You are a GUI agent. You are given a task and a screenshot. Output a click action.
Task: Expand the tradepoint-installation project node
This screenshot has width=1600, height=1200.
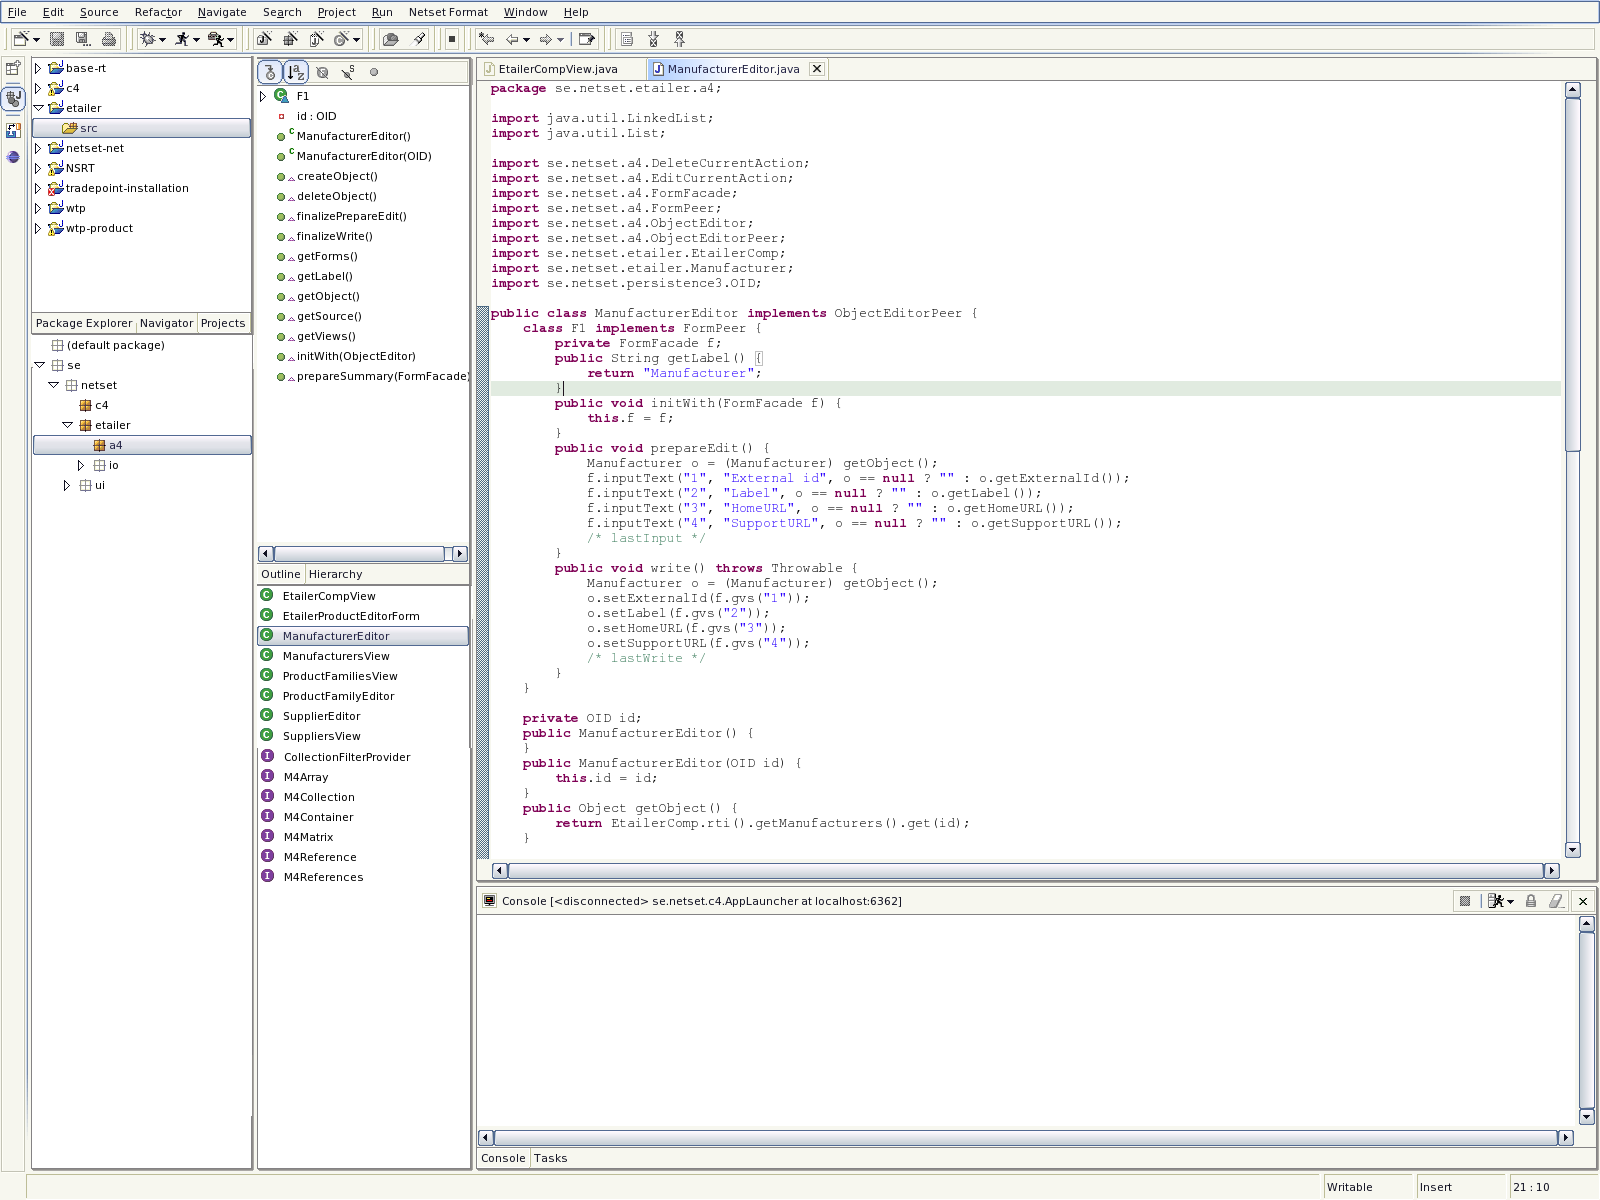[x=38, y=188]
